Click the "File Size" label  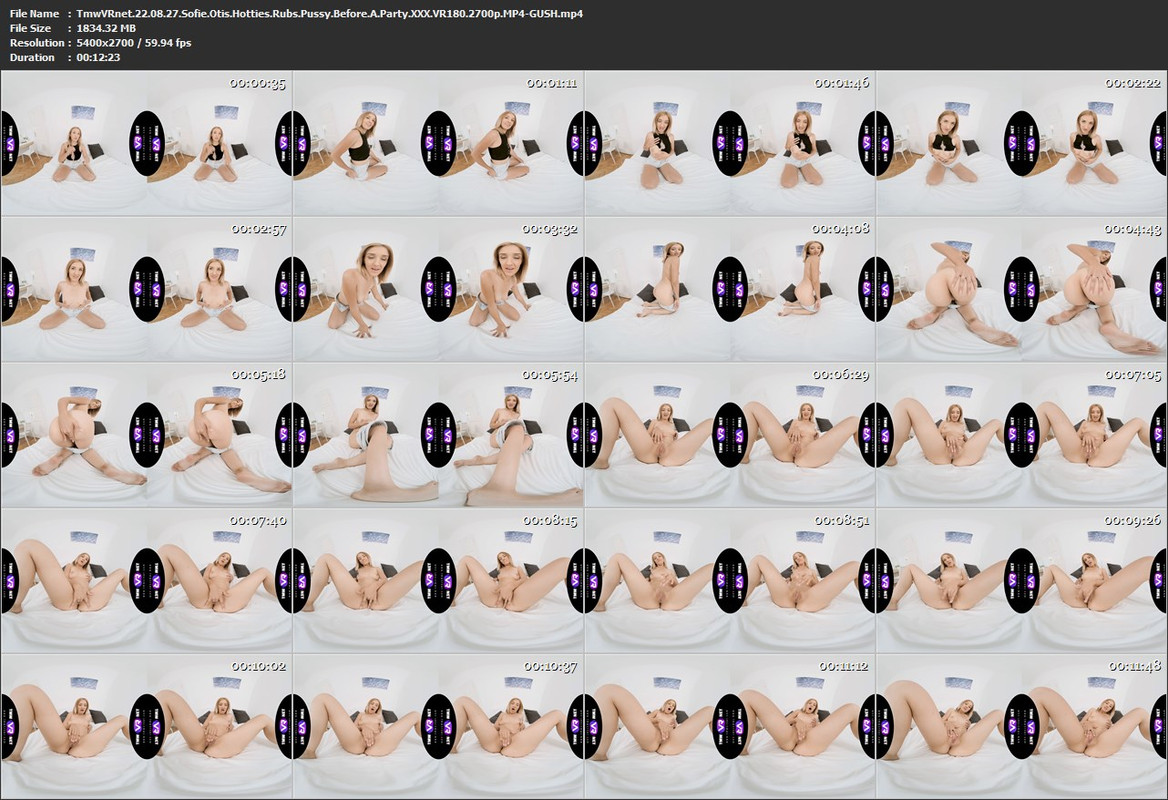point(31,28)
